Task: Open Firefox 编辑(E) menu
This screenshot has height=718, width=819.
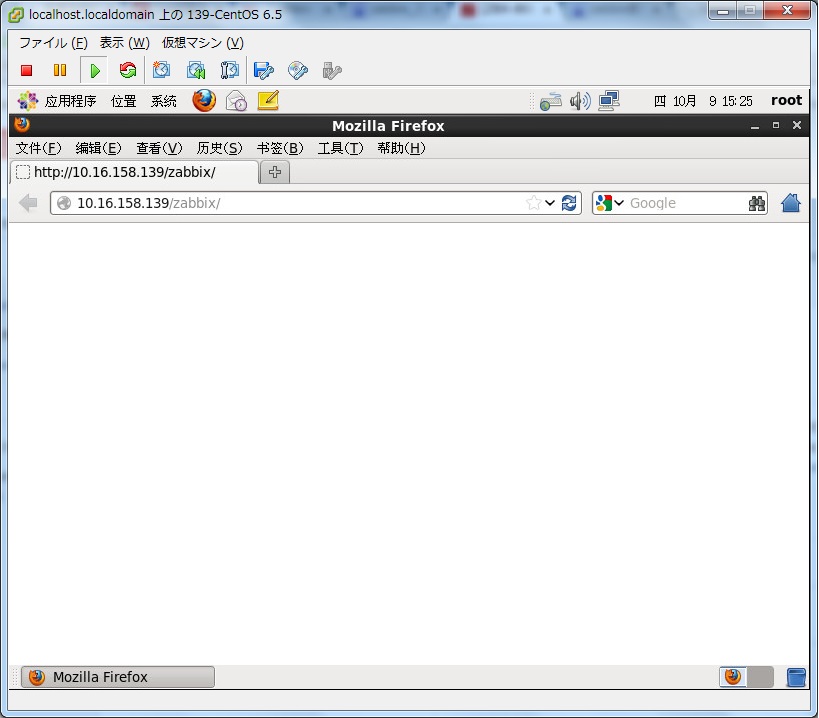Action: tap(98, 148)
